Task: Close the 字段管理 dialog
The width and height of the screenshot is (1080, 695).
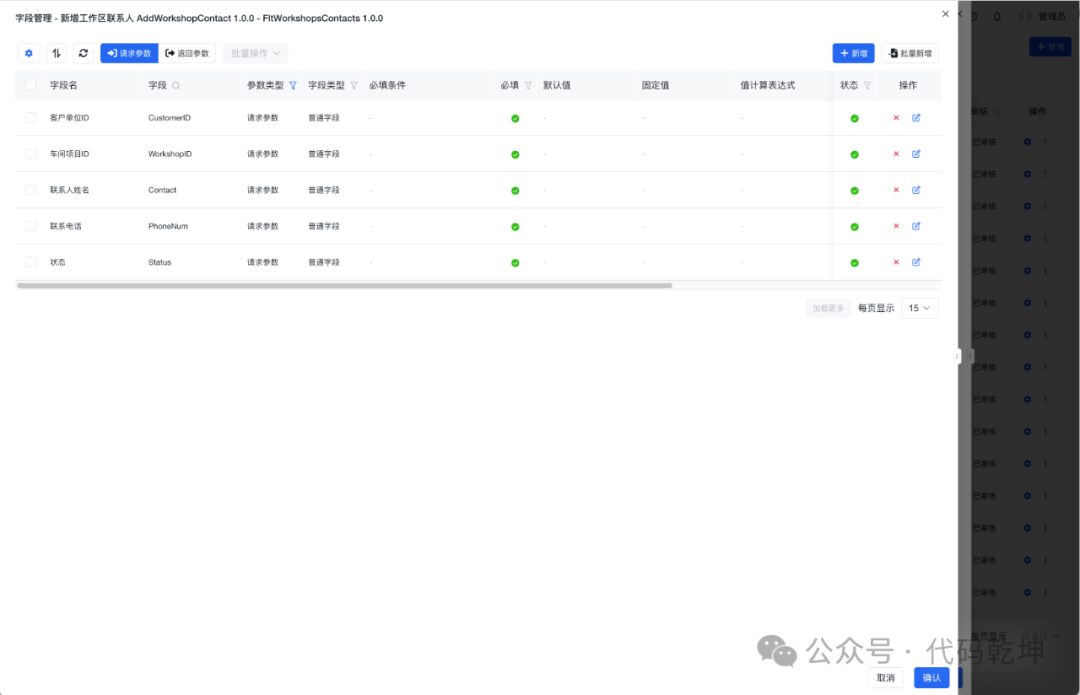Action: click(x=945, y=14)
